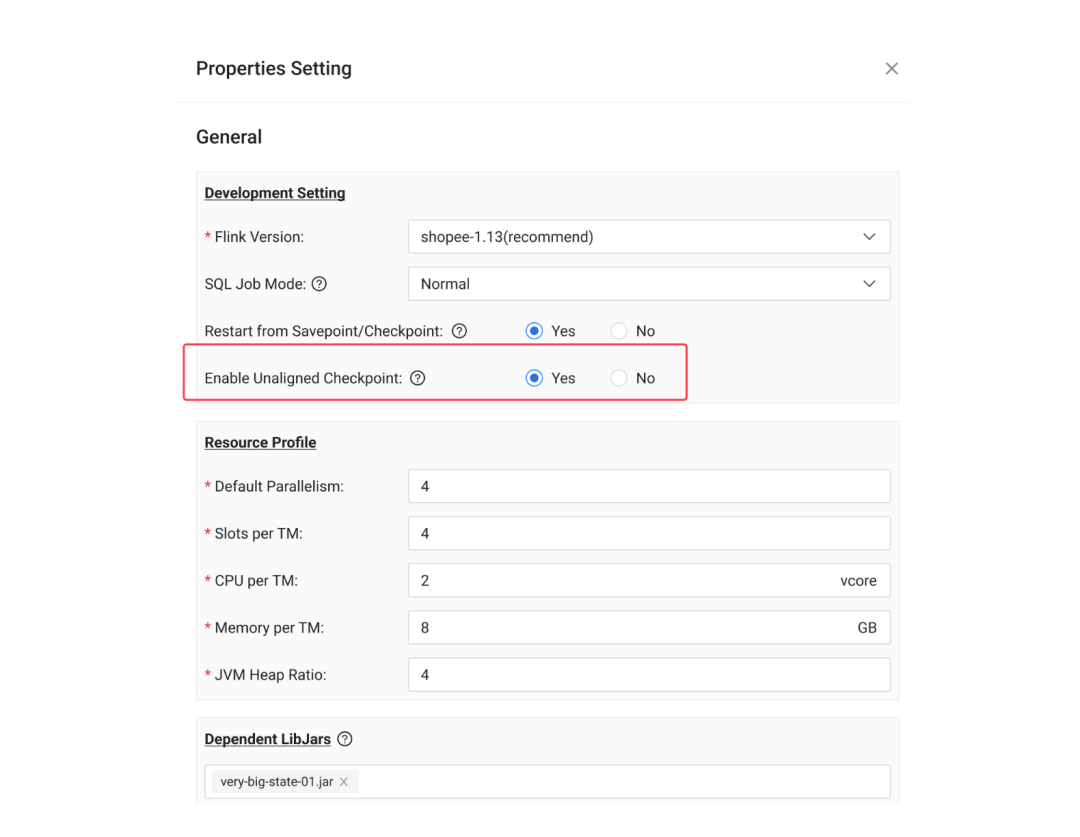This screenshot has height=837, width=1080.
Task: Close the Properties Setting dialog
Action: [891, 69]
